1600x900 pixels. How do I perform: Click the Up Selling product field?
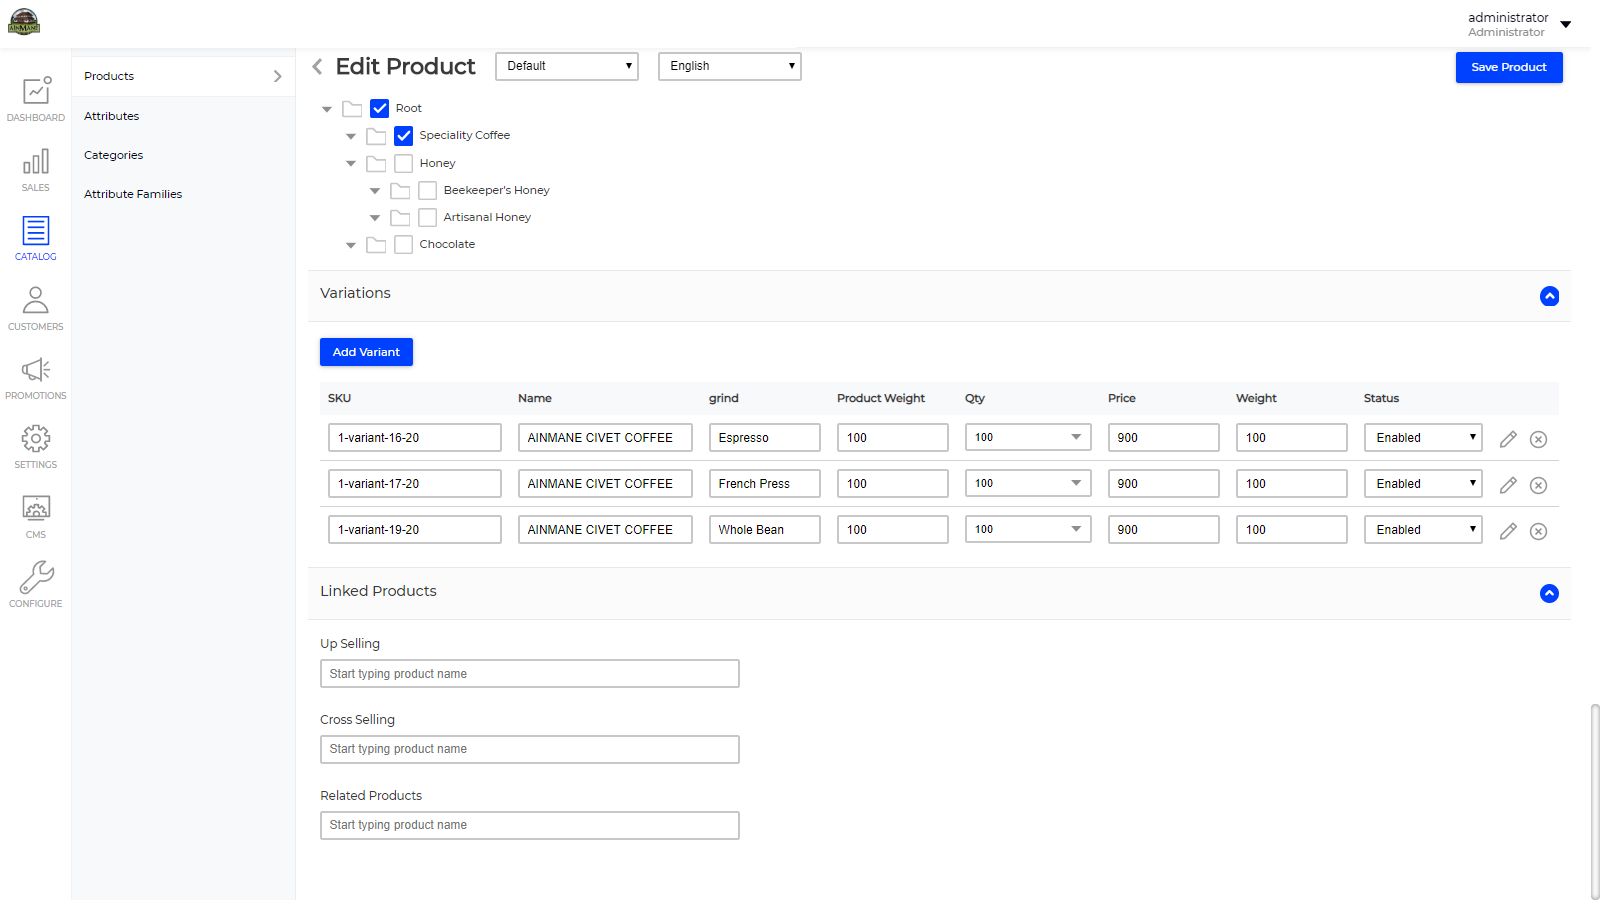pyautogui.click(x=530, y=674)
